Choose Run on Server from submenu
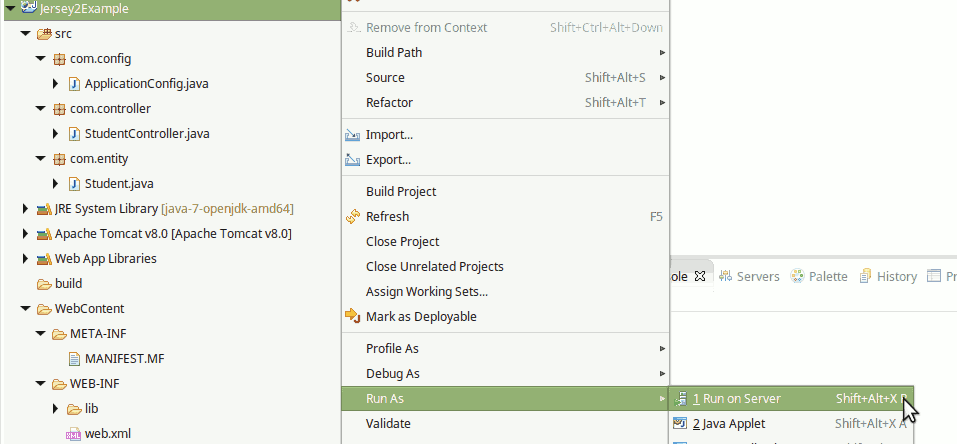957x444 pixels. click(x=741, y=398)
